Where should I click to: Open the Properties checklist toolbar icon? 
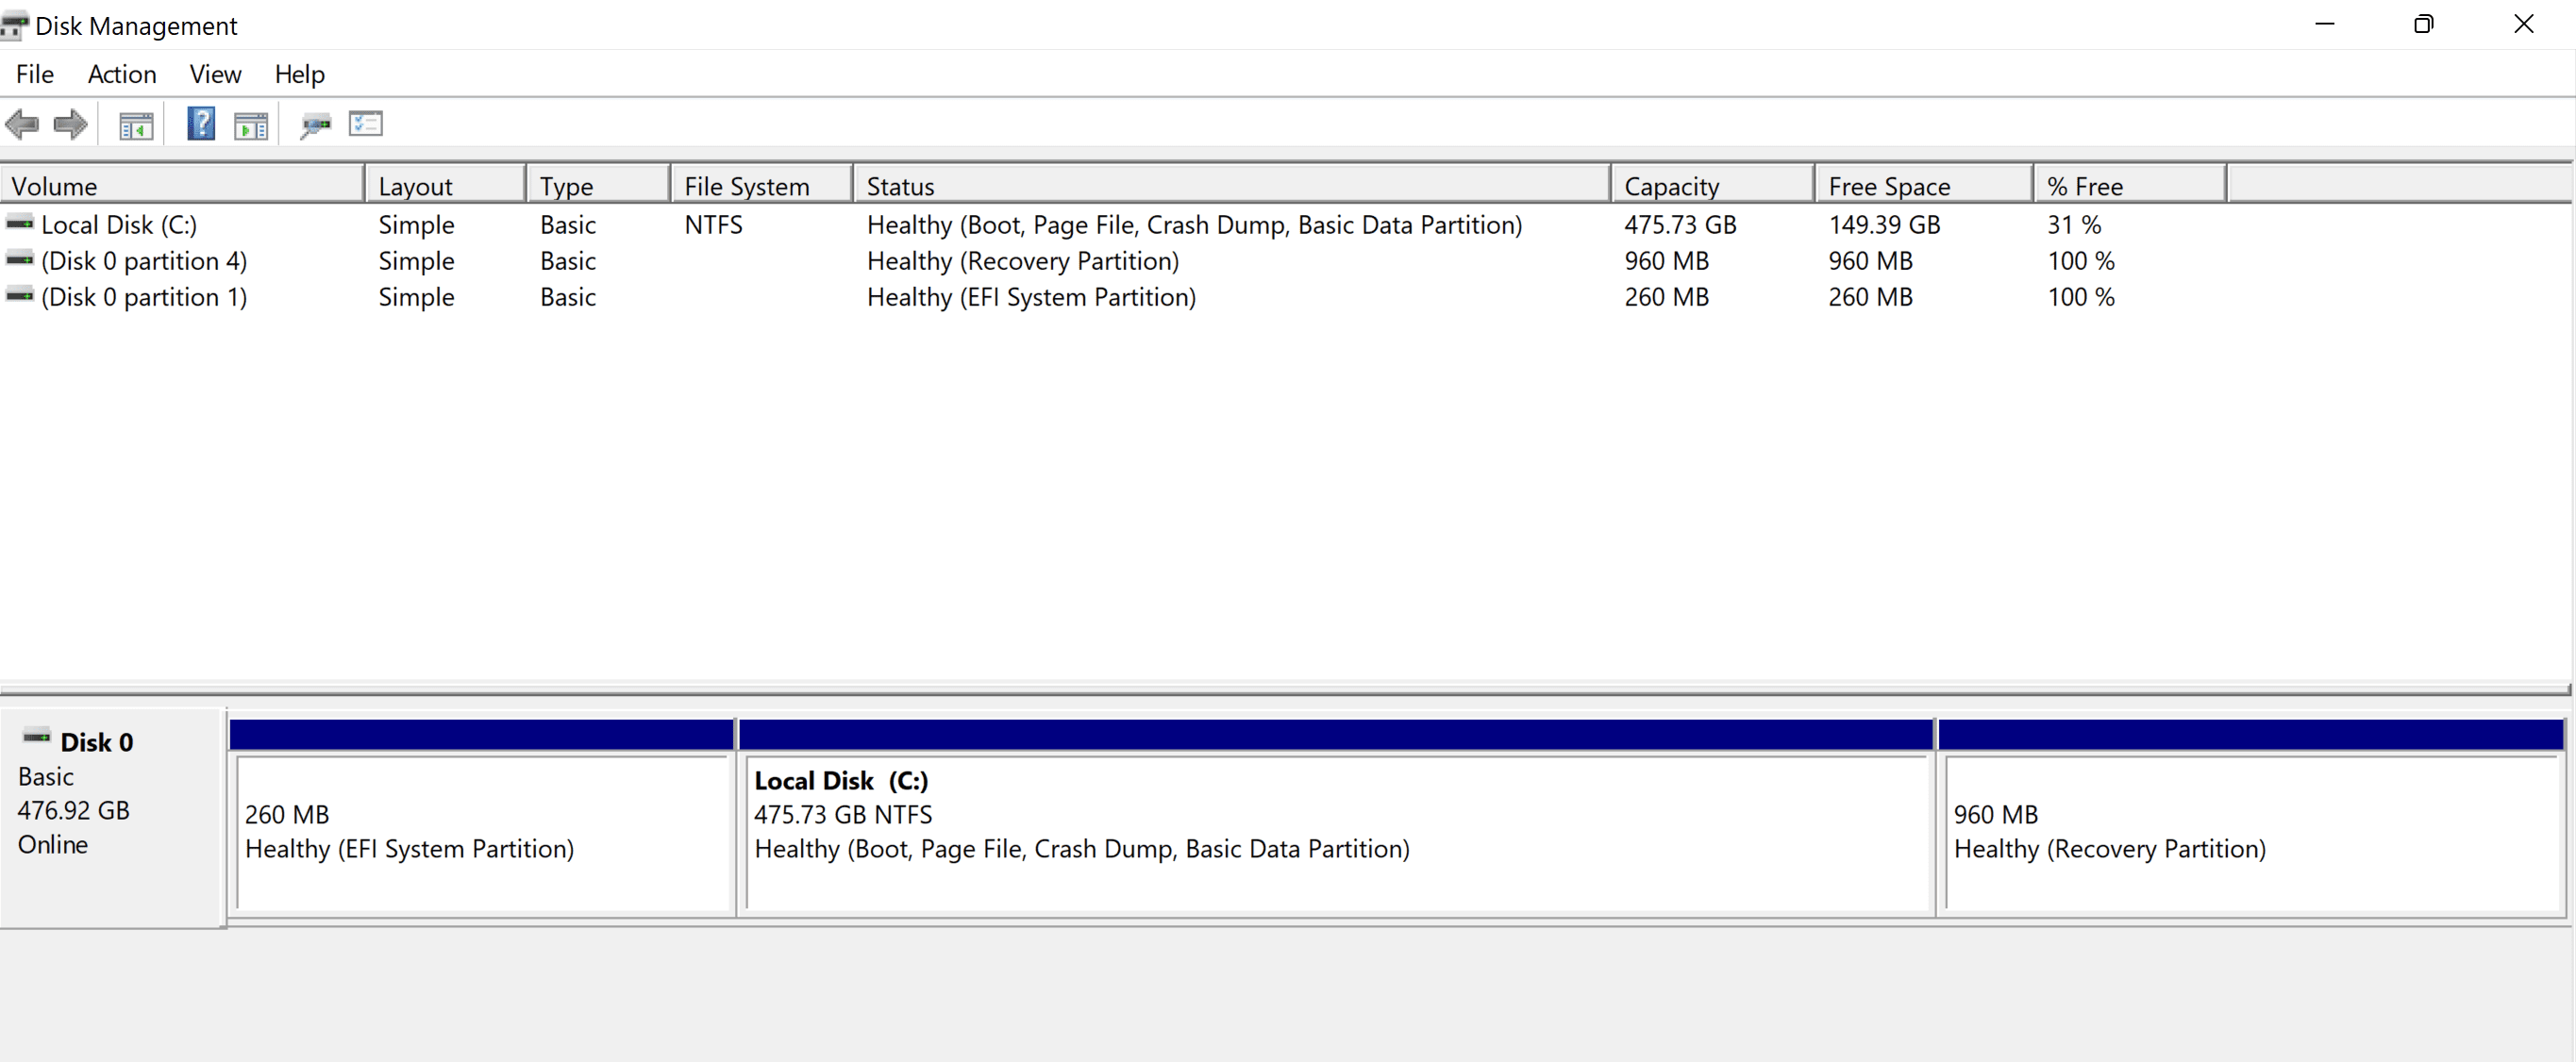point(366,124)
